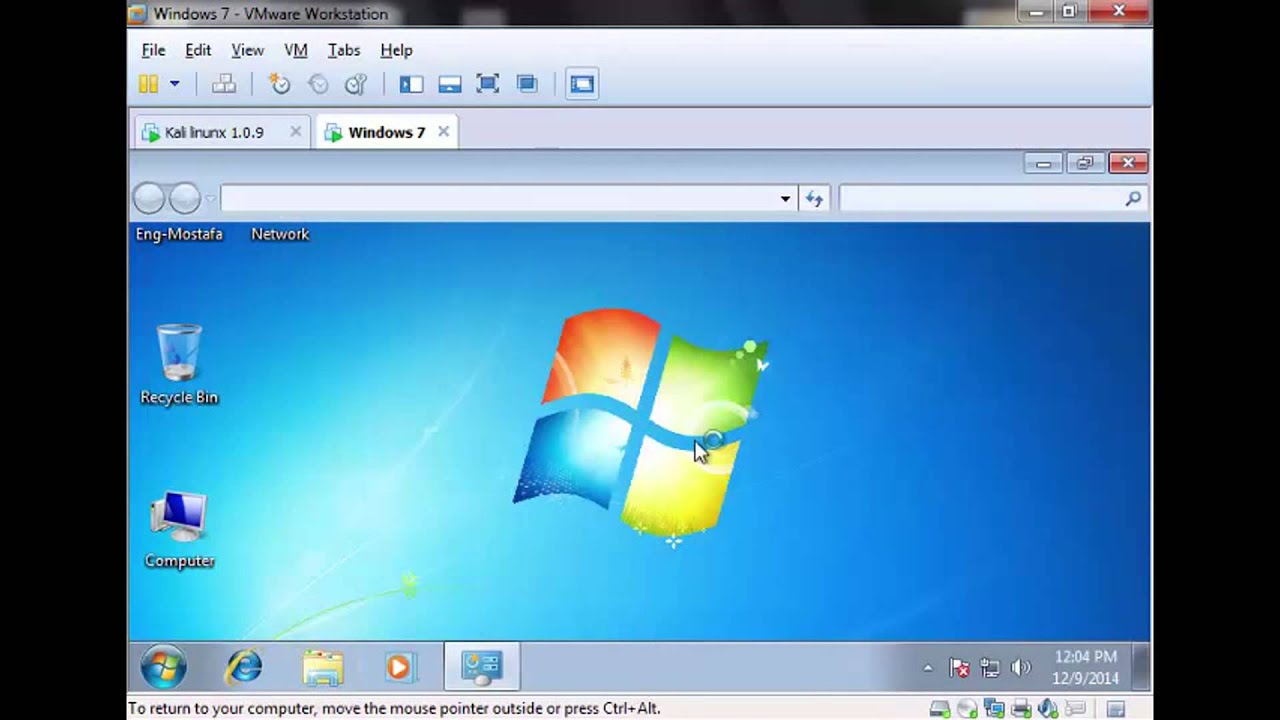Click the Explorer forward navigation button
The width and height of the screenshot is (1280, 720).
(x=184, y=198)
